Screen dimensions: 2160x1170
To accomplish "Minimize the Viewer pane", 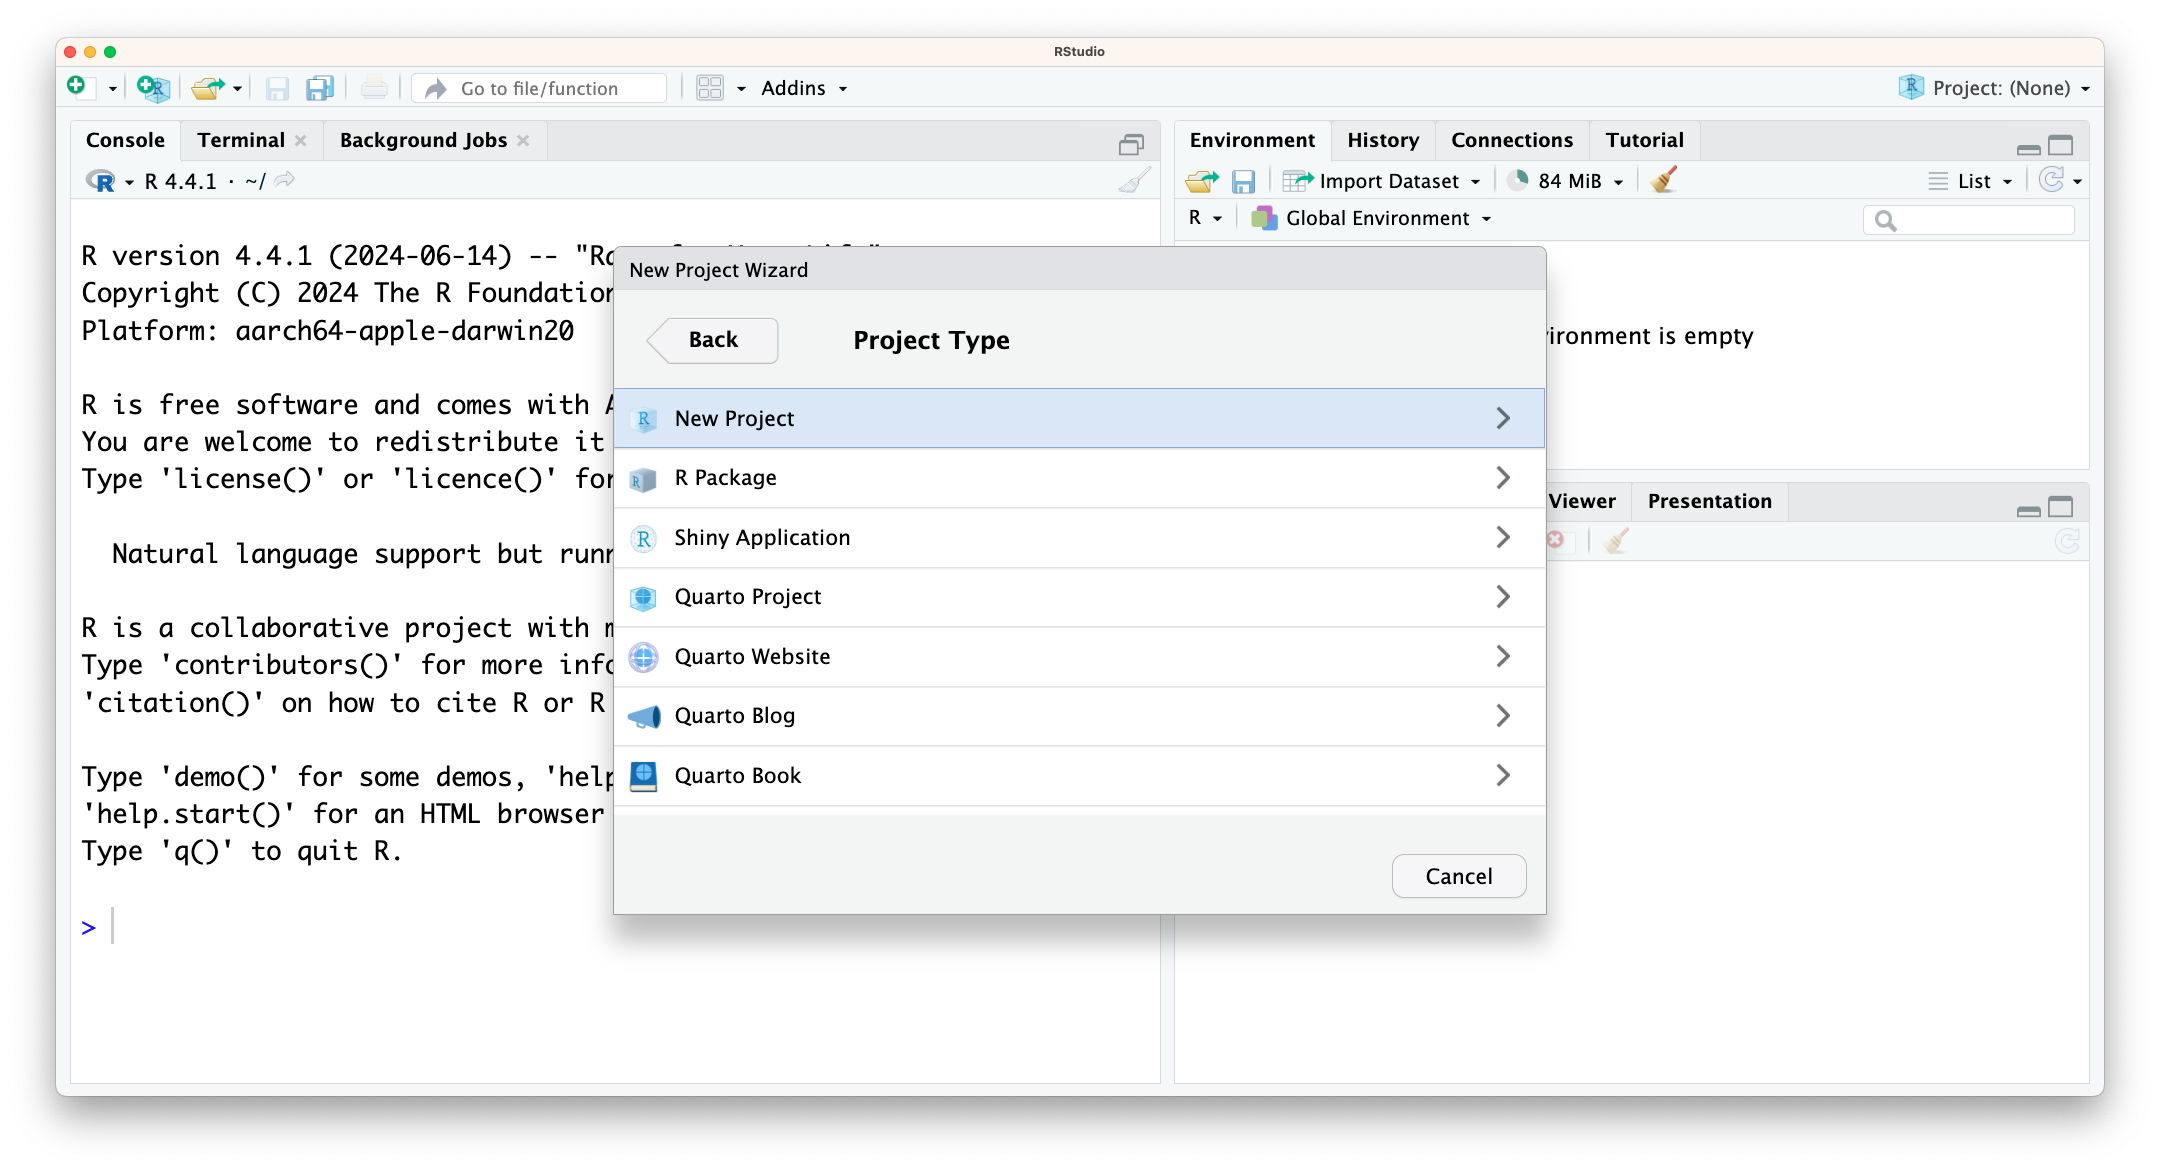I will click(x=2029, y=510).
